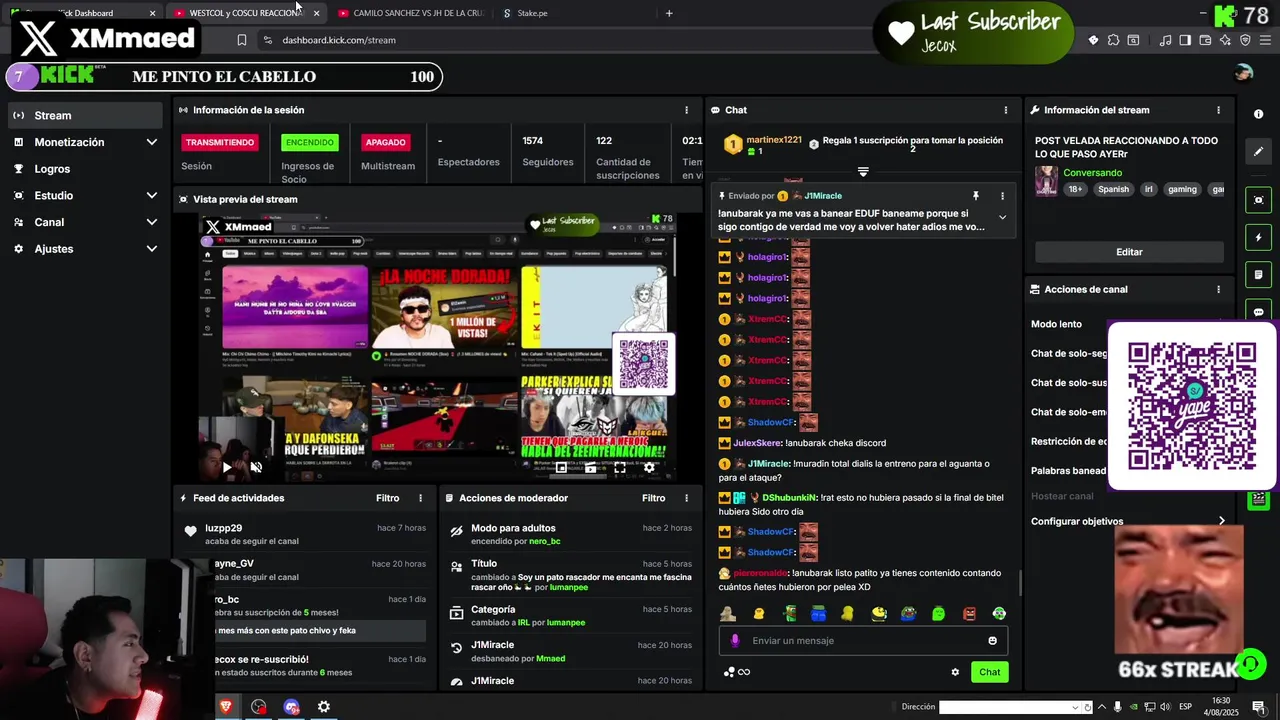Open Brave wallet icon

1205,40
